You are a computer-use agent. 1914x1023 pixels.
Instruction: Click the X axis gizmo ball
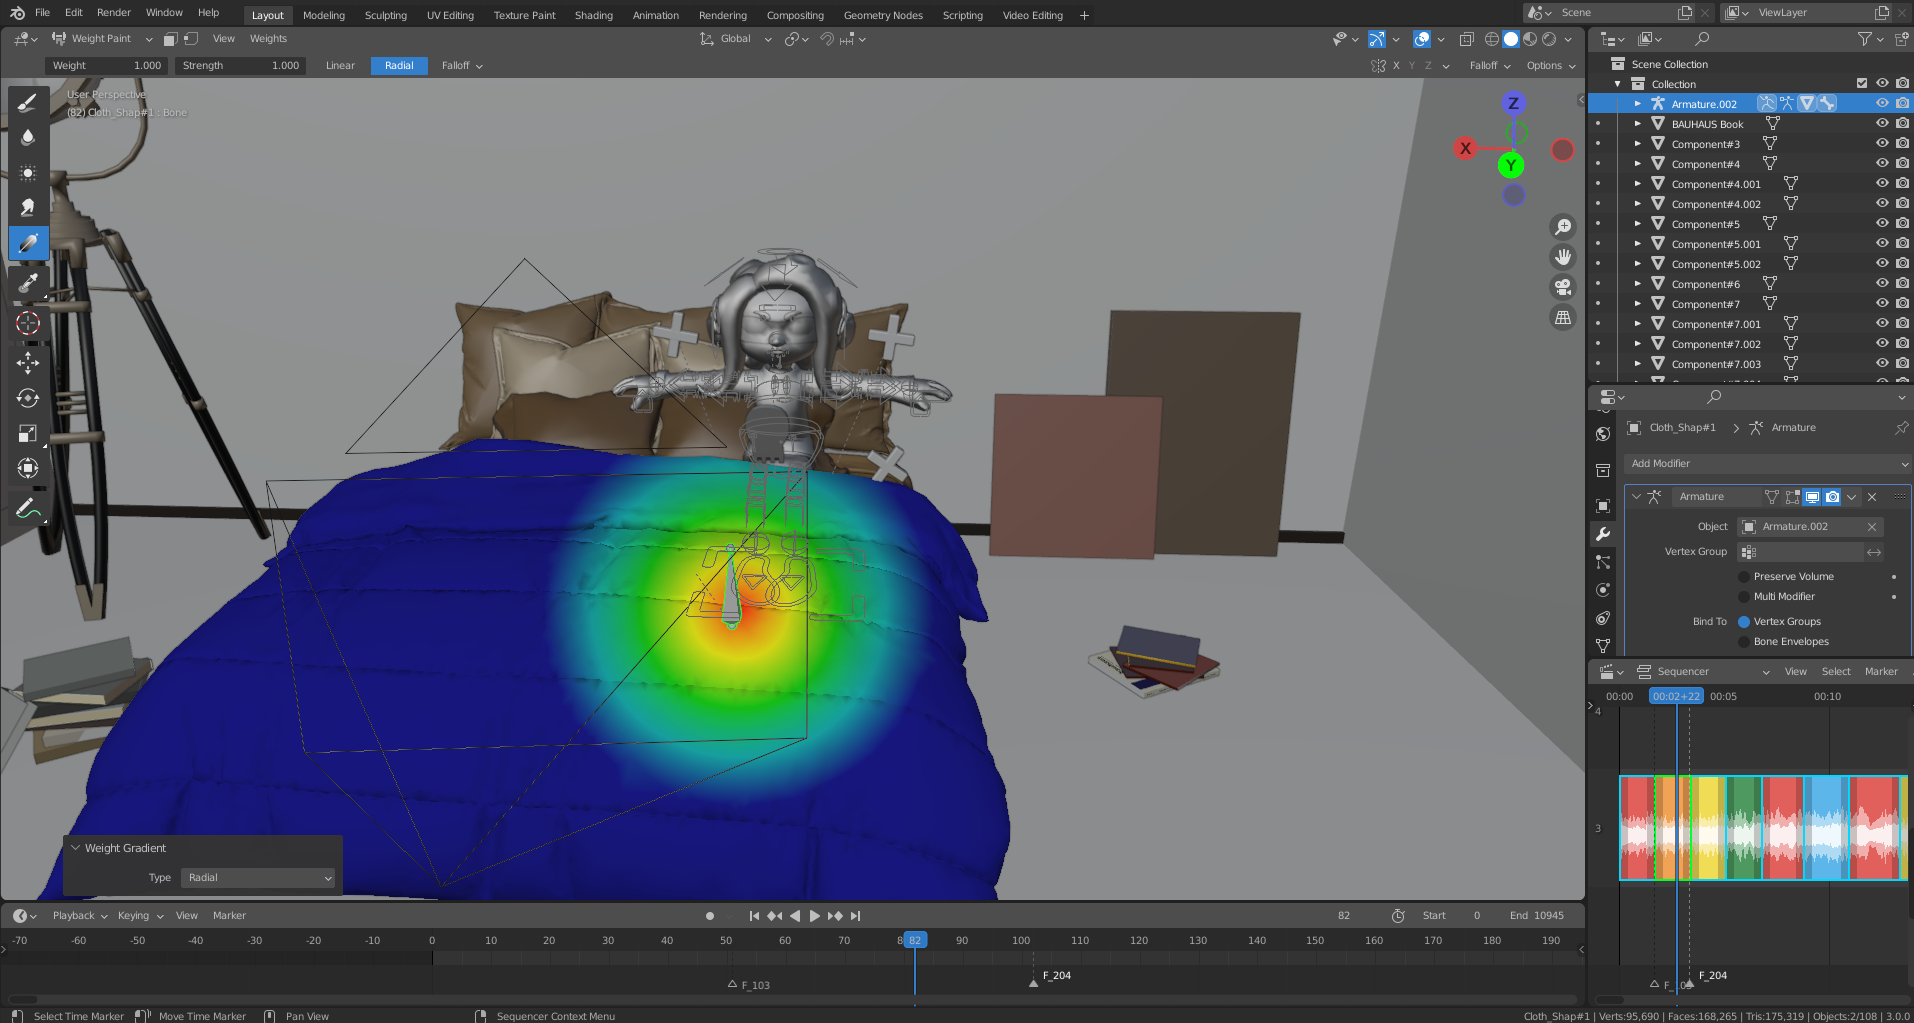tap(1465, 148)
